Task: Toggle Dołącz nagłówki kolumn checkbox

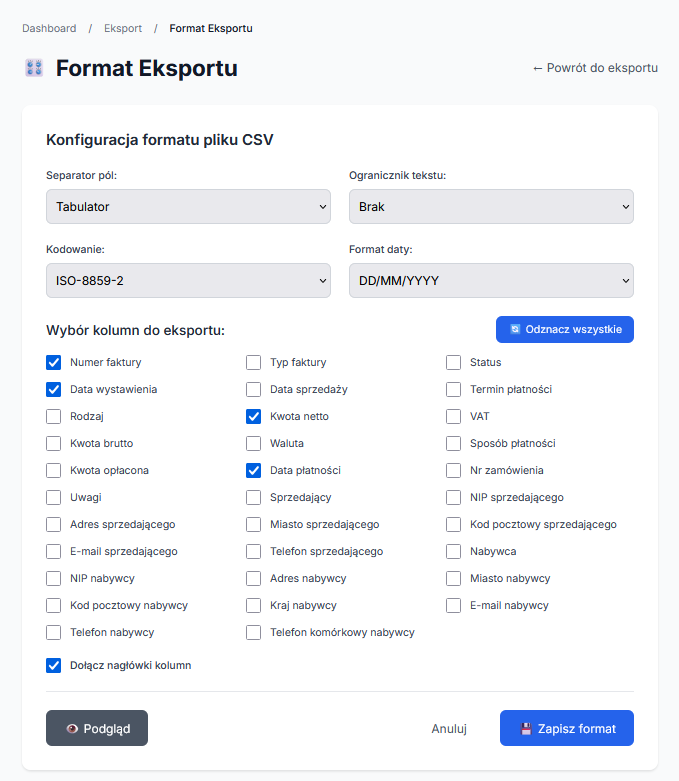Action: [54, 665]
